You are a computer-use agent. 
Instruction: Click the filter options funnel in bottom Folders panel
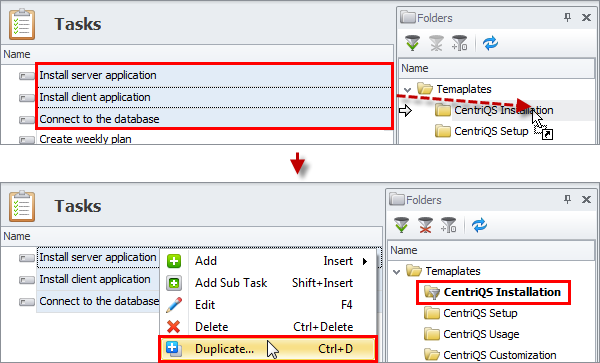[448, 225]
